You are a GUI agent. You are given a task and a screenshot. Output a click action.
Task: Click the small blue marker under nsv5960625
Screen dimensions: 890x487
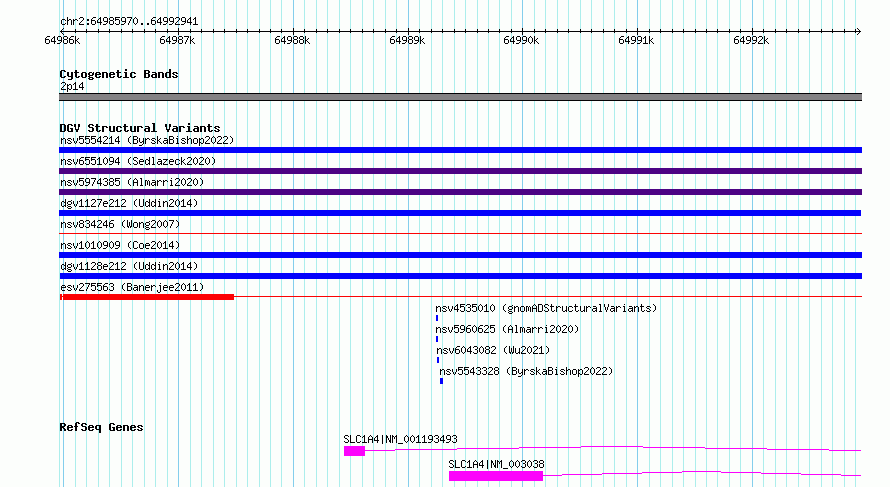[436, 339]
